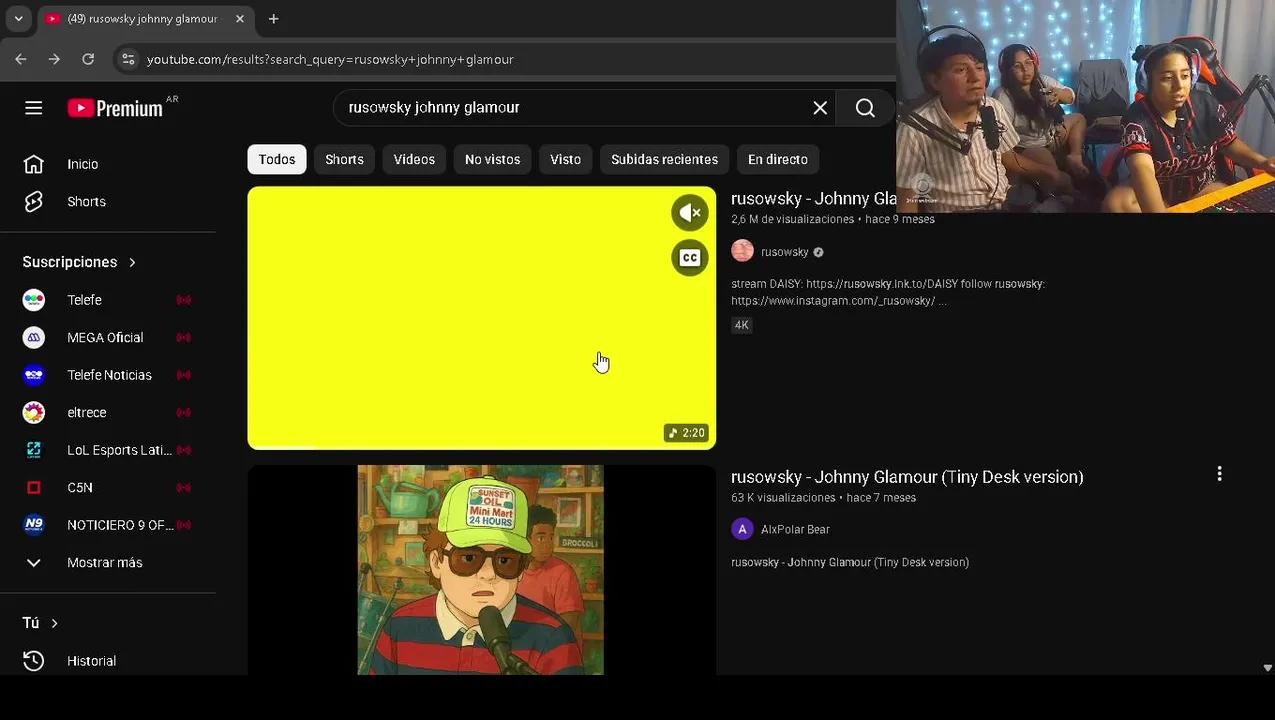Image resolution: width=1275 pixels, height=720 pixels.
Task: Select the Subidas recientes filter chip
Action: click(x=664, y=159)
